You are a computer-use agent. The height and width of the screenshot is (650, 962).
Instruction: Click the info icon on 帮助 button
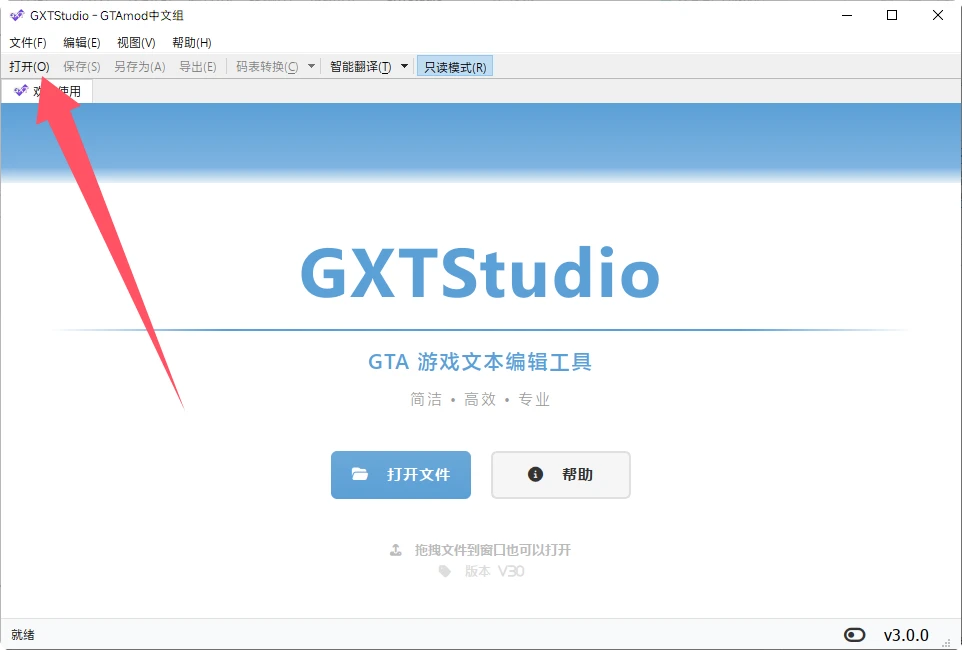(535, 474)
